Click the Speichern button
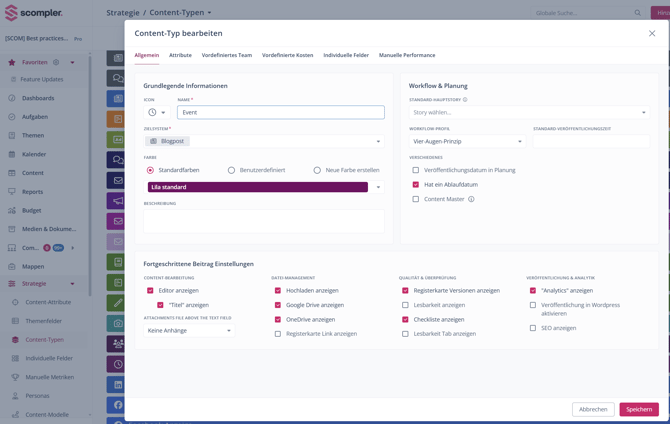670x424 pixels. point(638,409)
